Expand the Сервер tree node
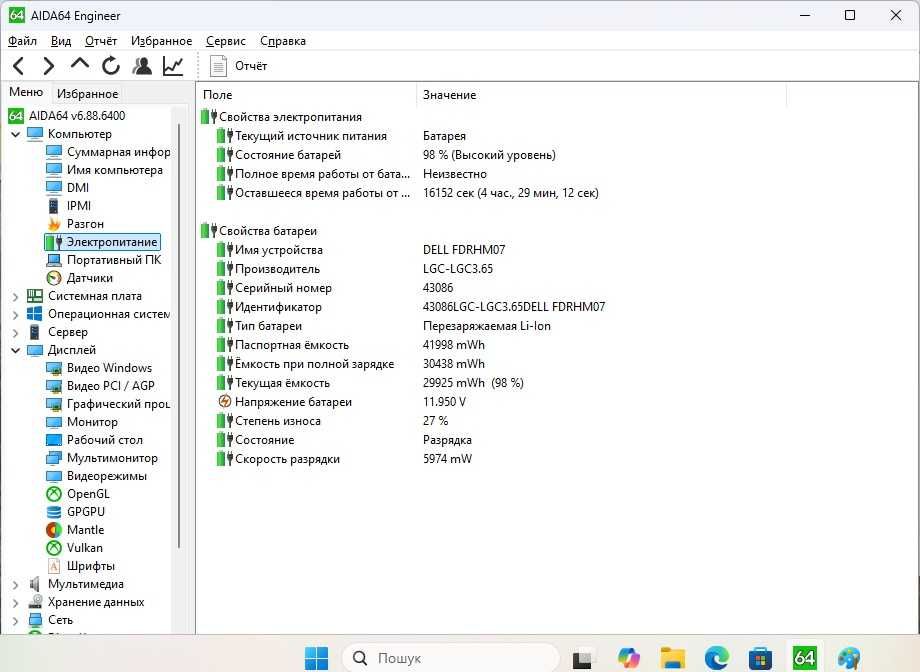Viewport: 920px width, 672px height. [x=16, y=333]
